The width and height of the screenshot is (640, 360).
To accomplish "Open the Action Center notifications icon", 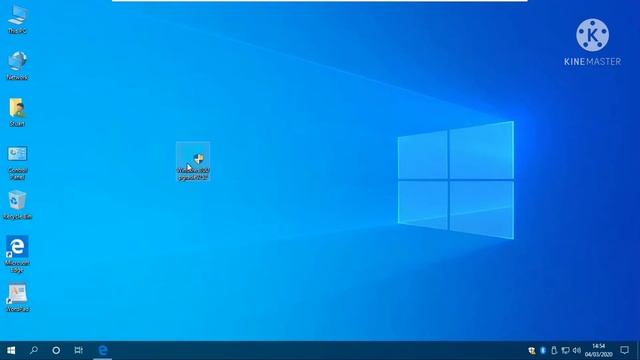I will 624,350.
